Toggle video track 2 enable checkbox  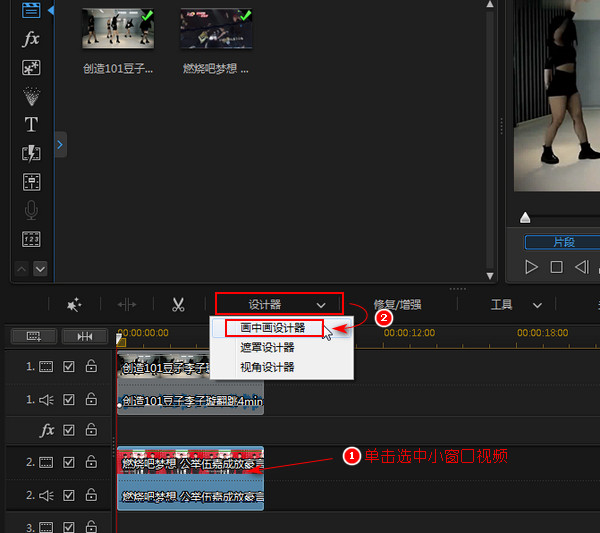click(x=68, y=462)
